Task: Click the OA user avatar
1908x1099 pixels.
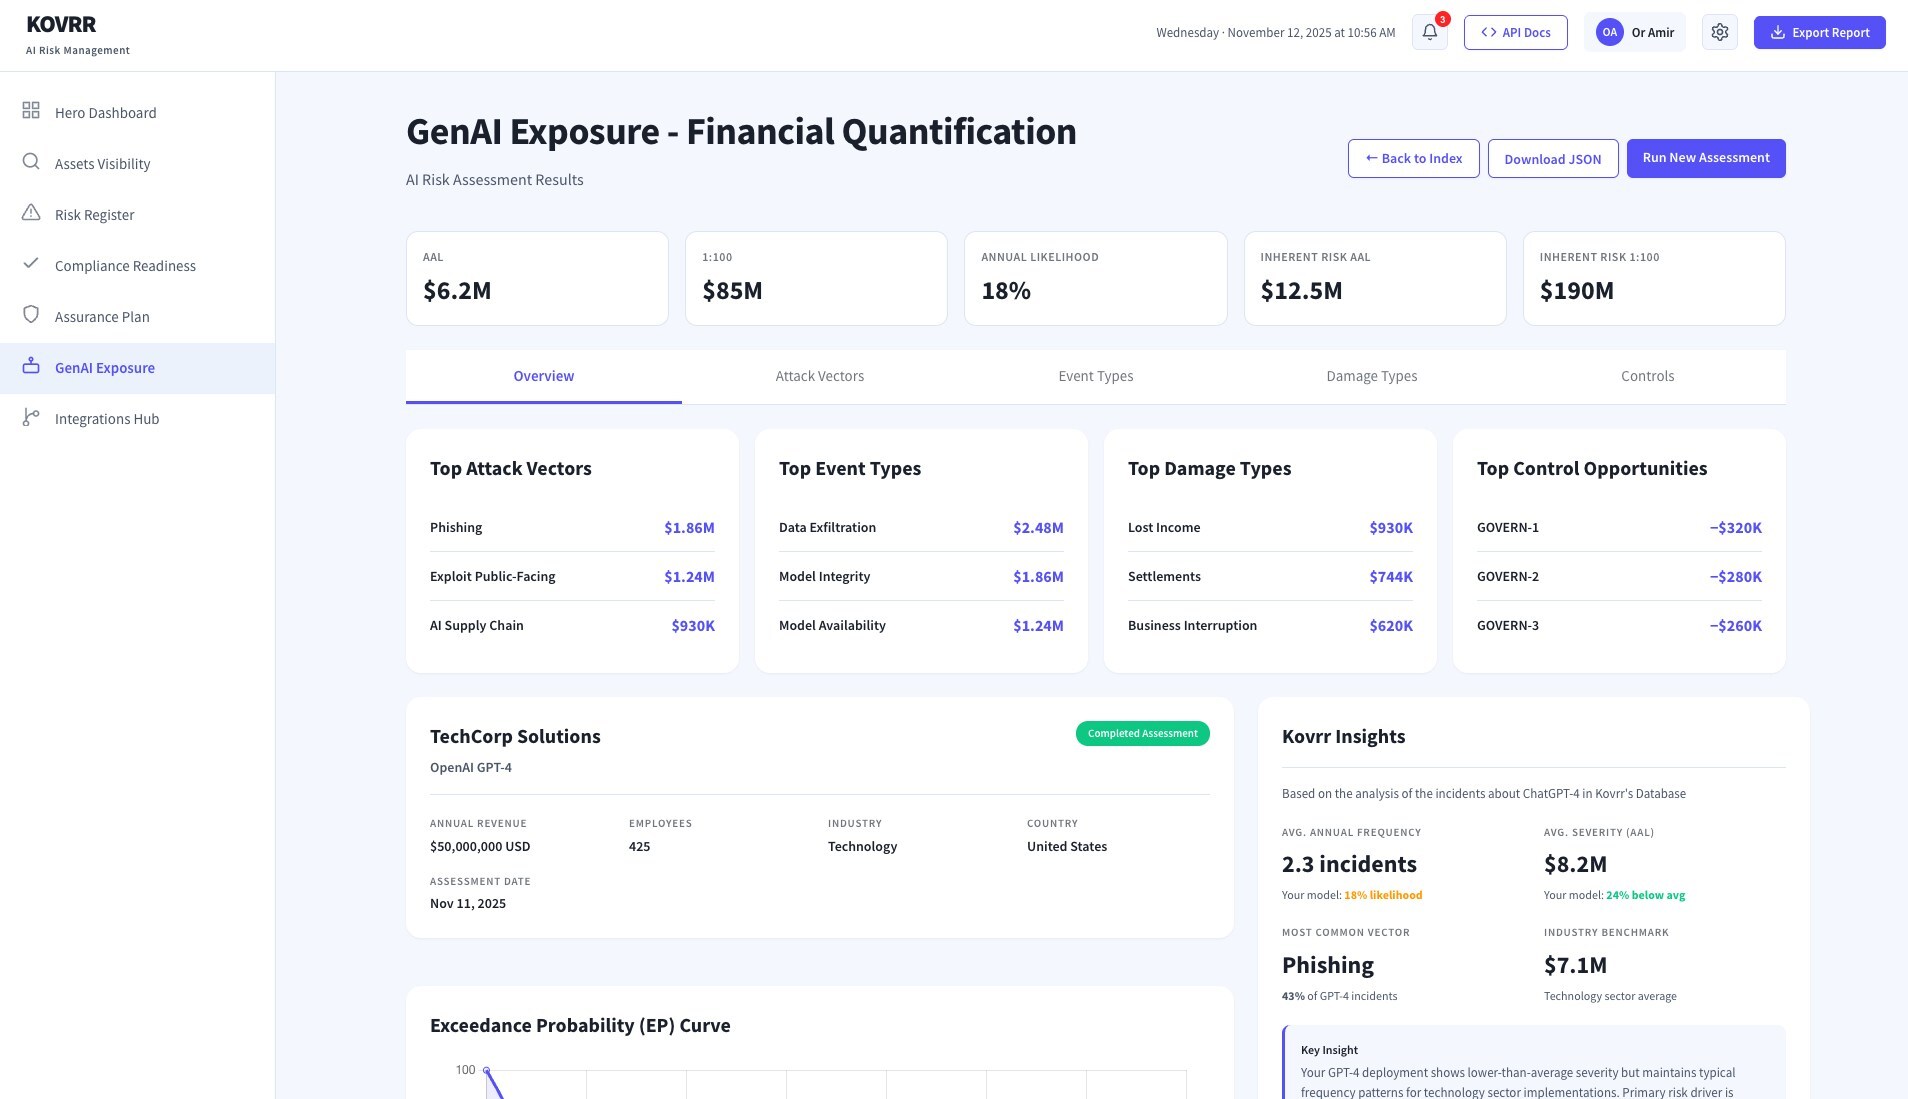Action: [1609, 32]
